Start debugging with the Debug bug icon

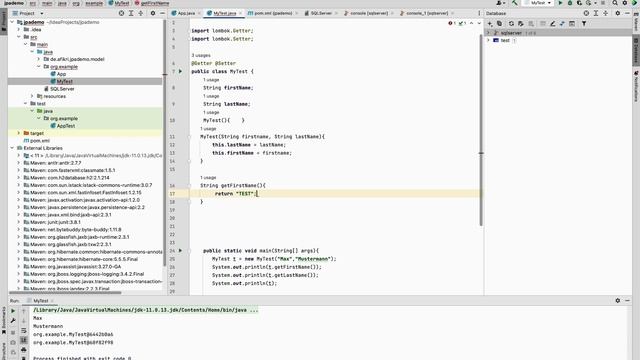coord(570,3)
